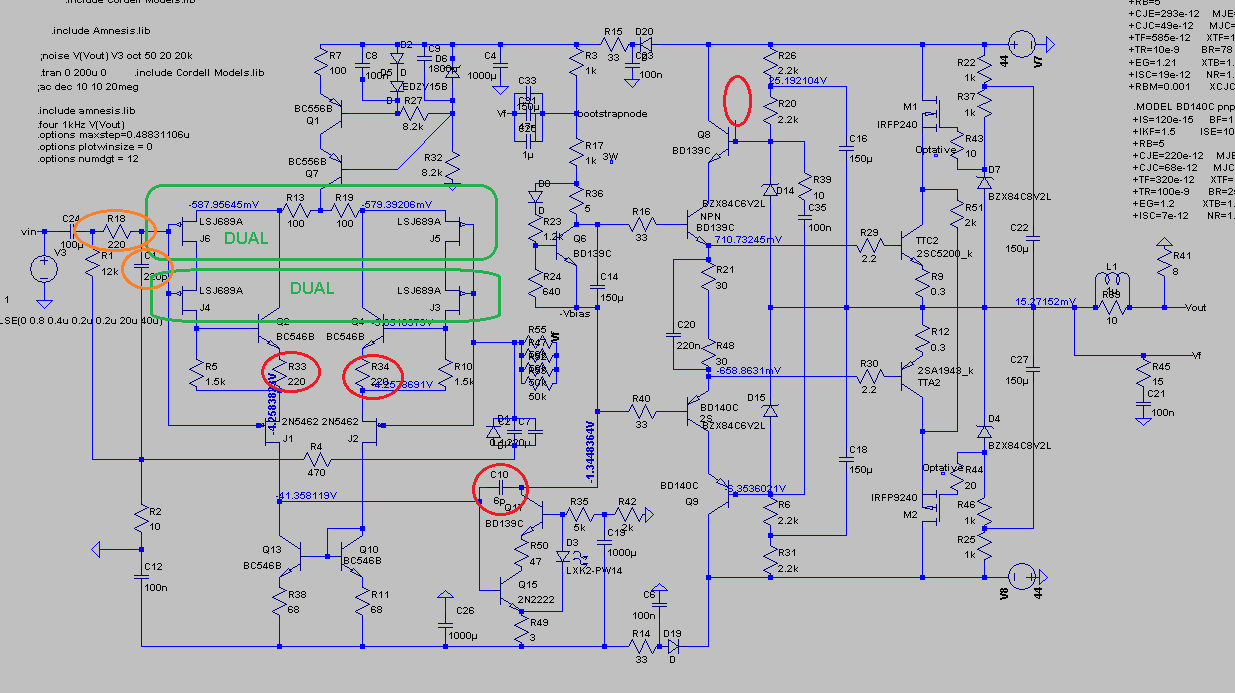
Task: Select capacitor C18 150µ symbol
Action: click(x=847, y=459)
